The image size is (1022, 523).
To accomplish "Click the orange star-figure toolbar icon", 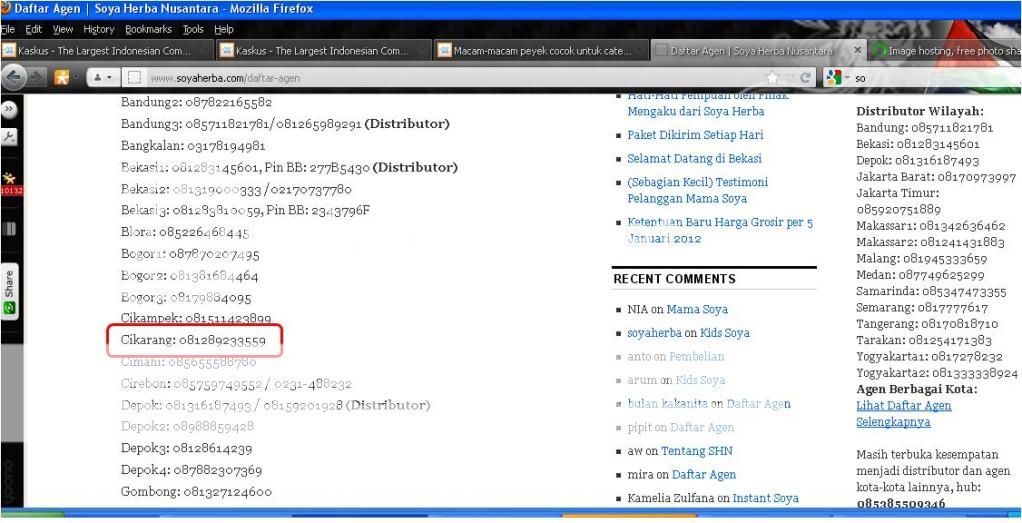I will 61,78.
